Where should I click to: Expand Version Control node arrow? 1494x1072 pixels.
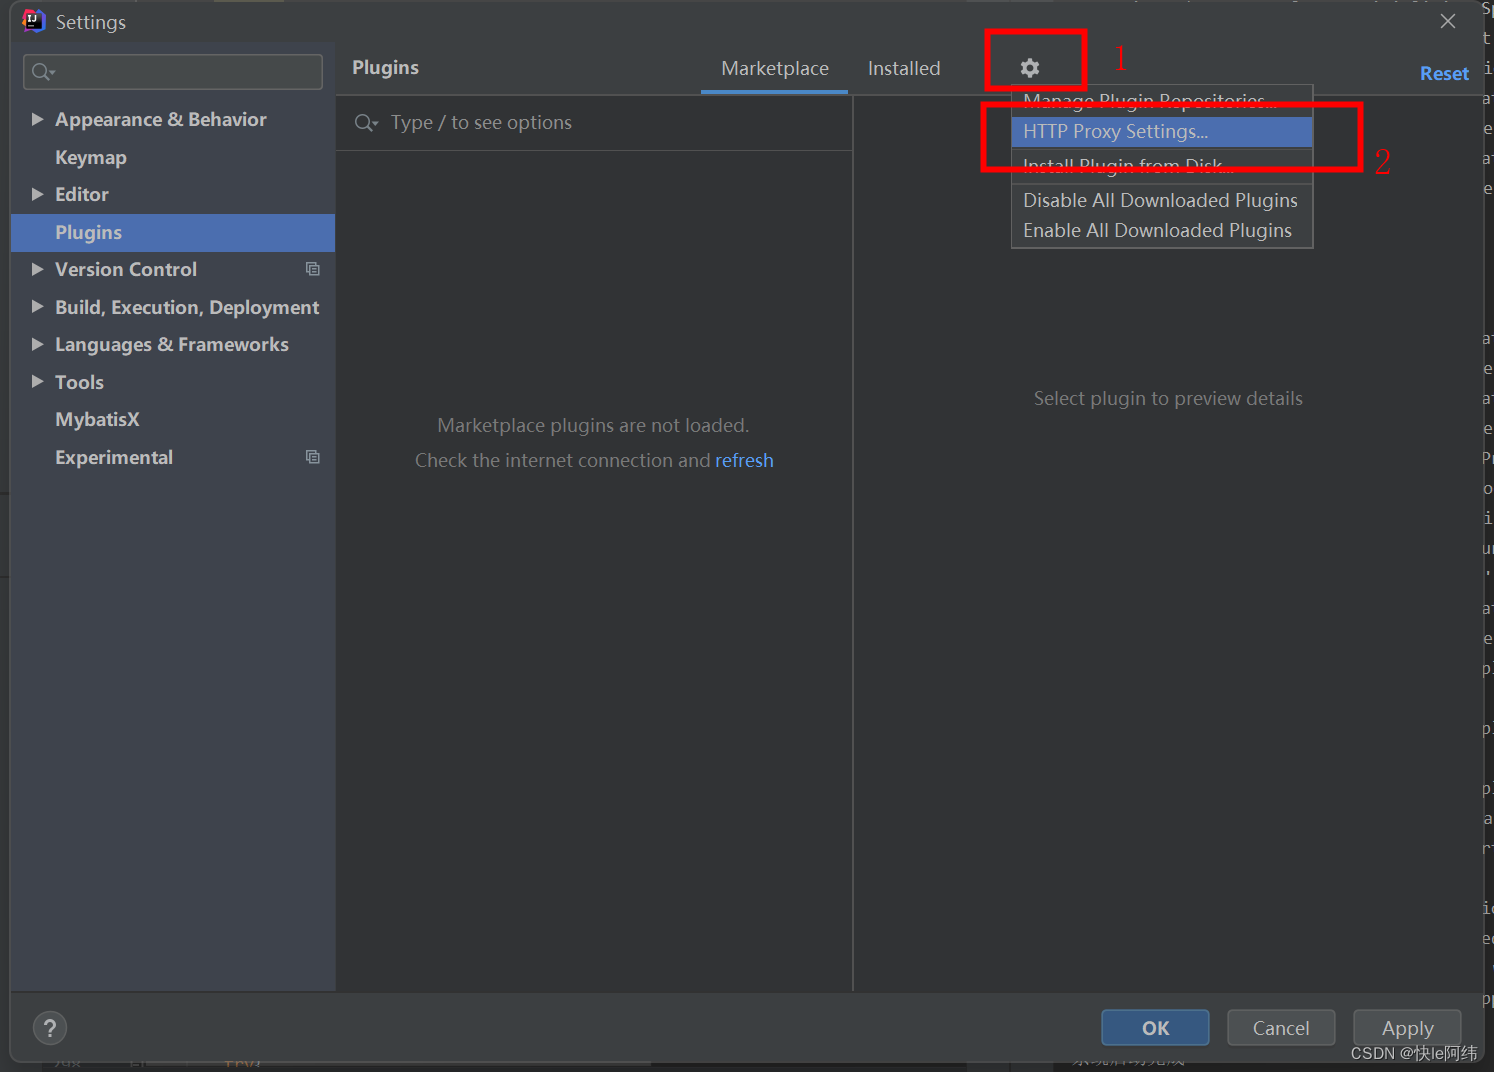click(x=37, y=269)
